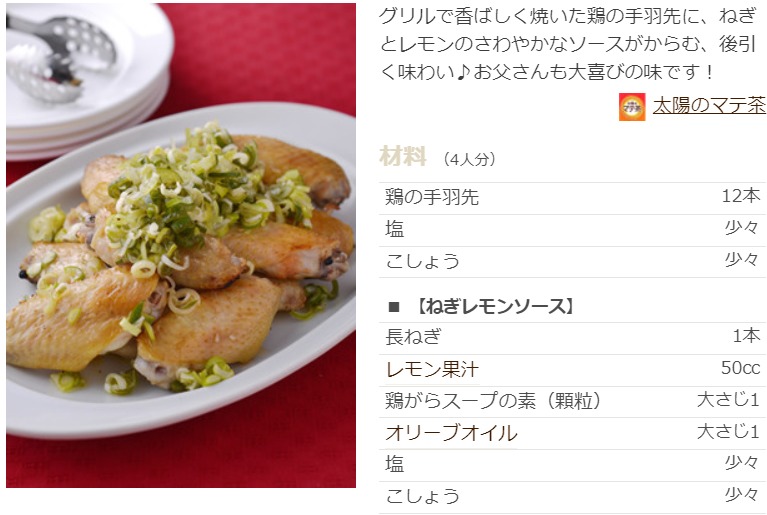
Task: Click the 12本 quantity value
Action: click(741, 196)
